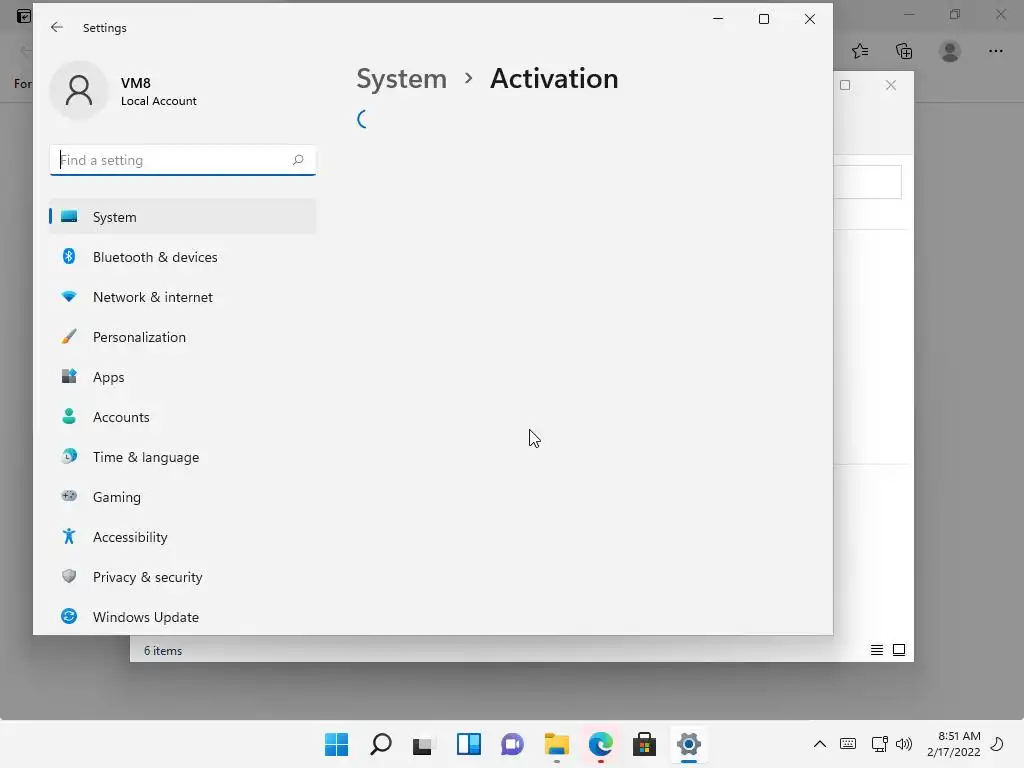Open Bluetooth & devices settings

point(182,257)
